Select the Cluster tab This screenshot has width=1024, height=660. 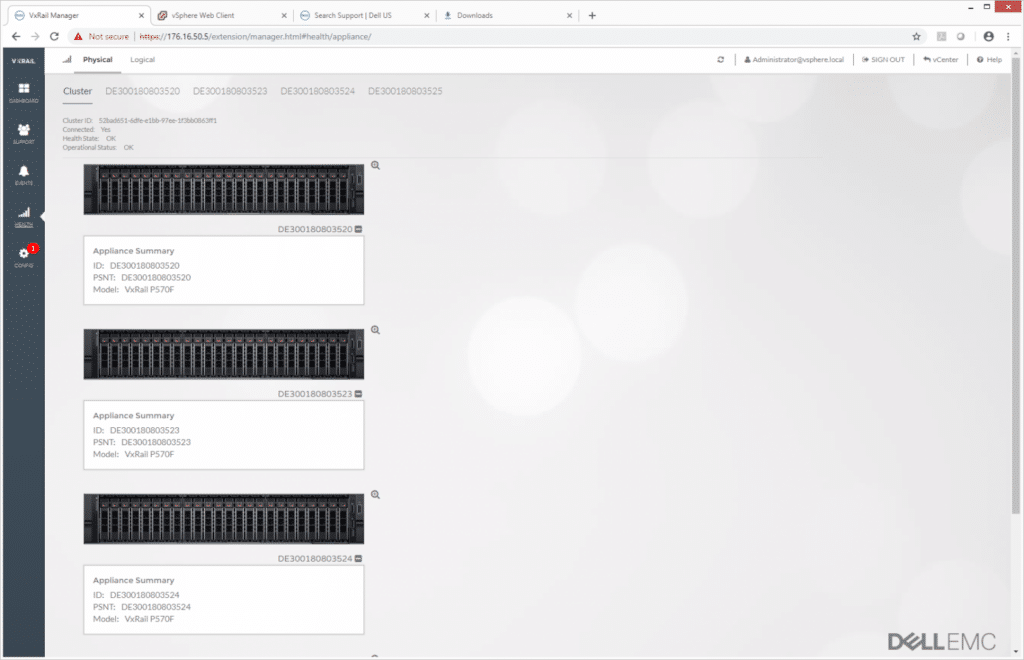(77, 91)
